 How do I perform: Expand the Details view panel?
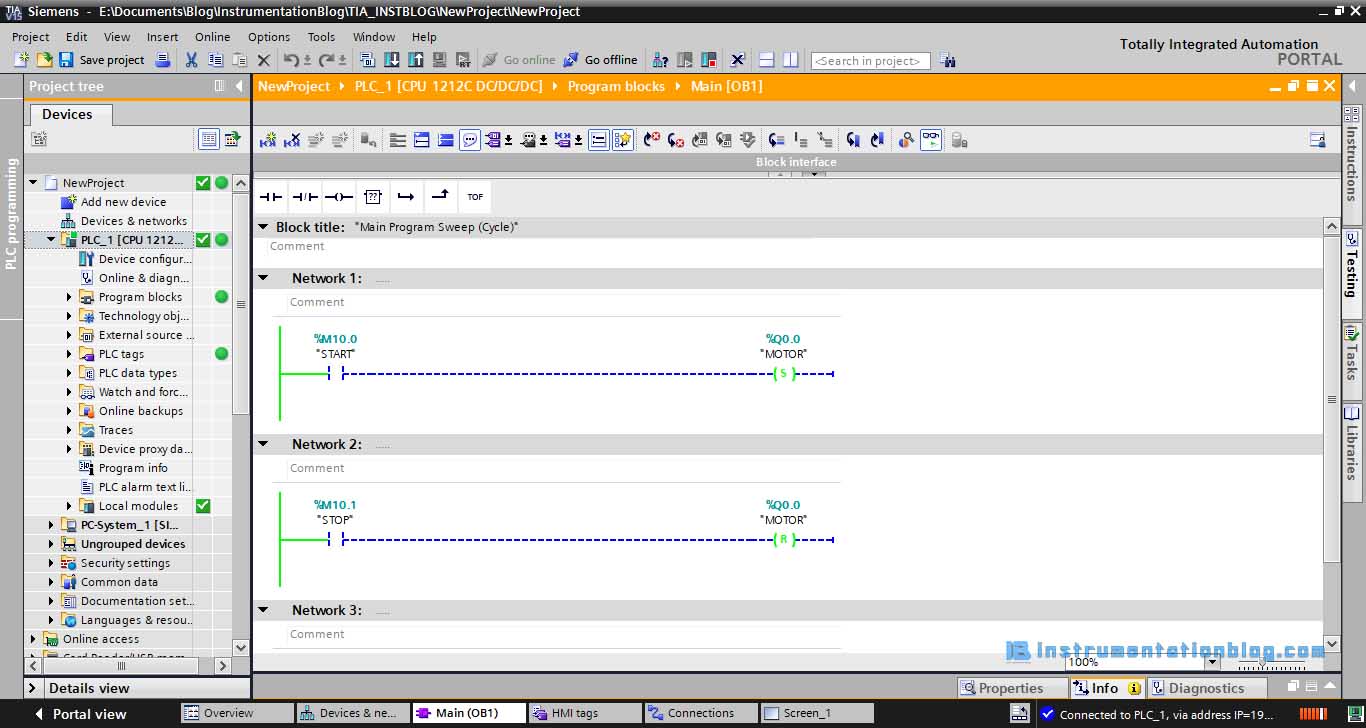tap(33, 688)
